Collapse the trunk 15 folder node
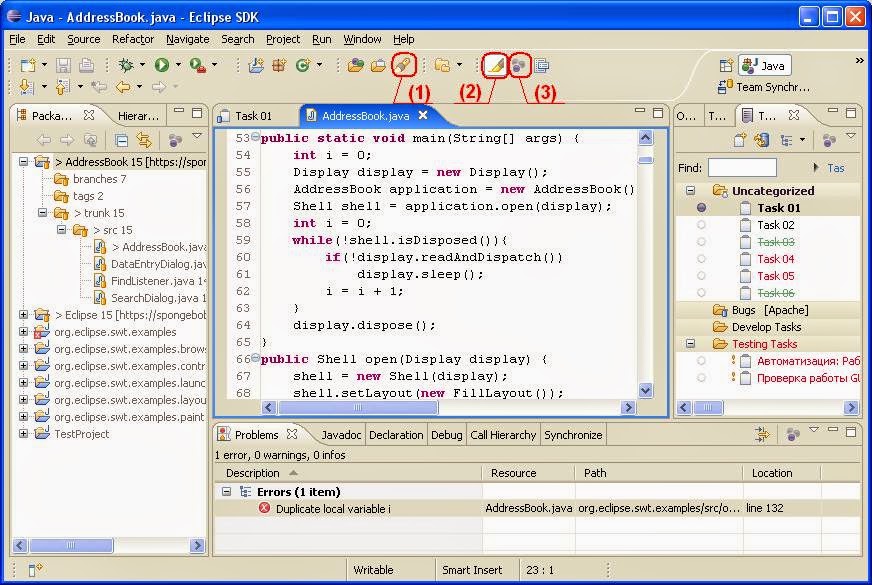This screenshot has height=585, width=872. (42, 212)
